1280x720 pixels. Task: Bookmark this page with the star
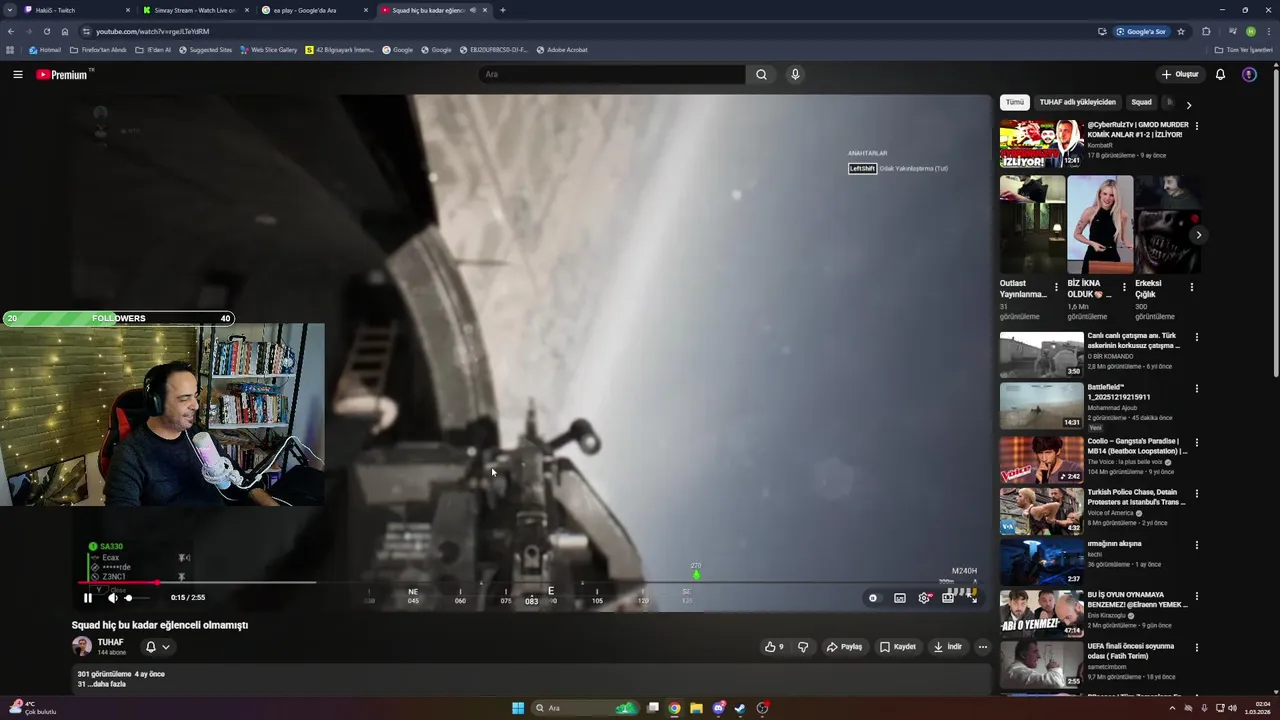[1180, 31]
